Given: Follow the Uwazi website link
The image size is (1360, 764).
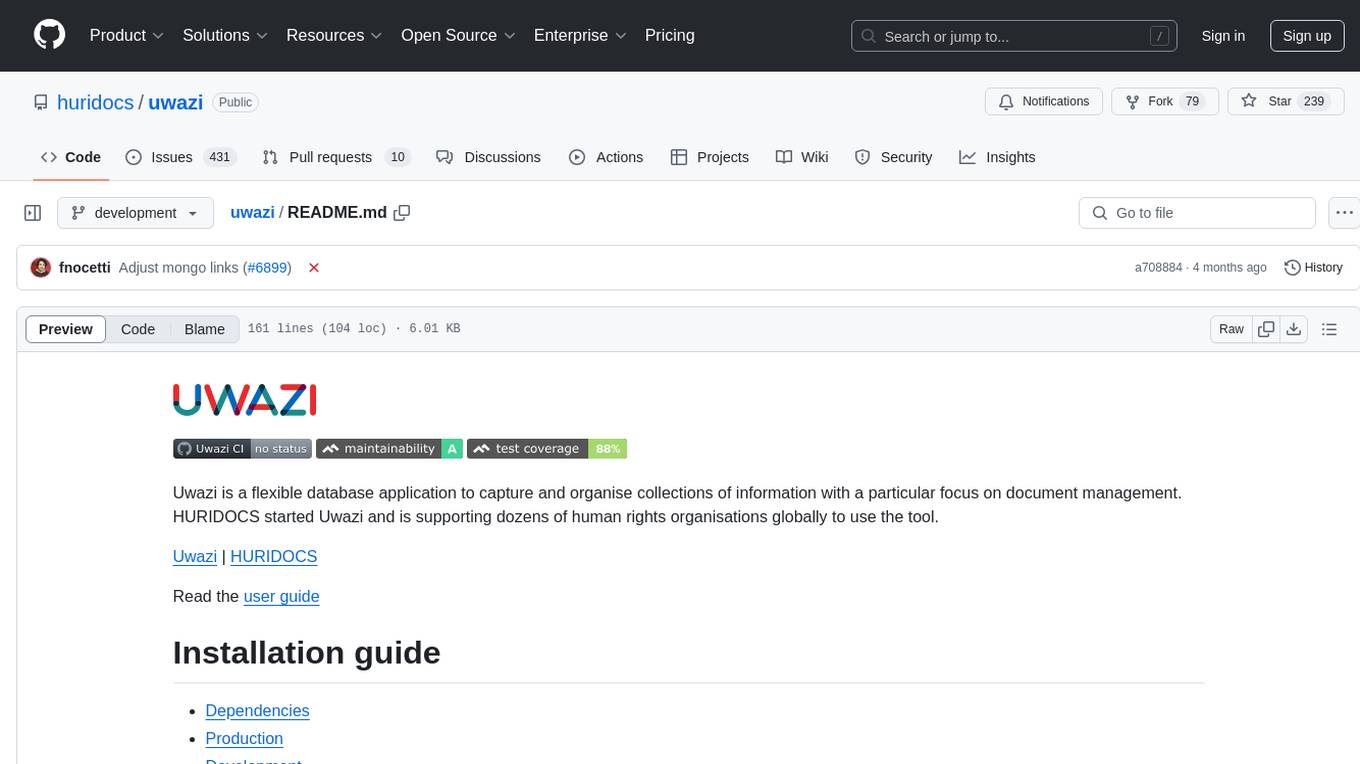Looking at the screenshot, I should point(195,556).
